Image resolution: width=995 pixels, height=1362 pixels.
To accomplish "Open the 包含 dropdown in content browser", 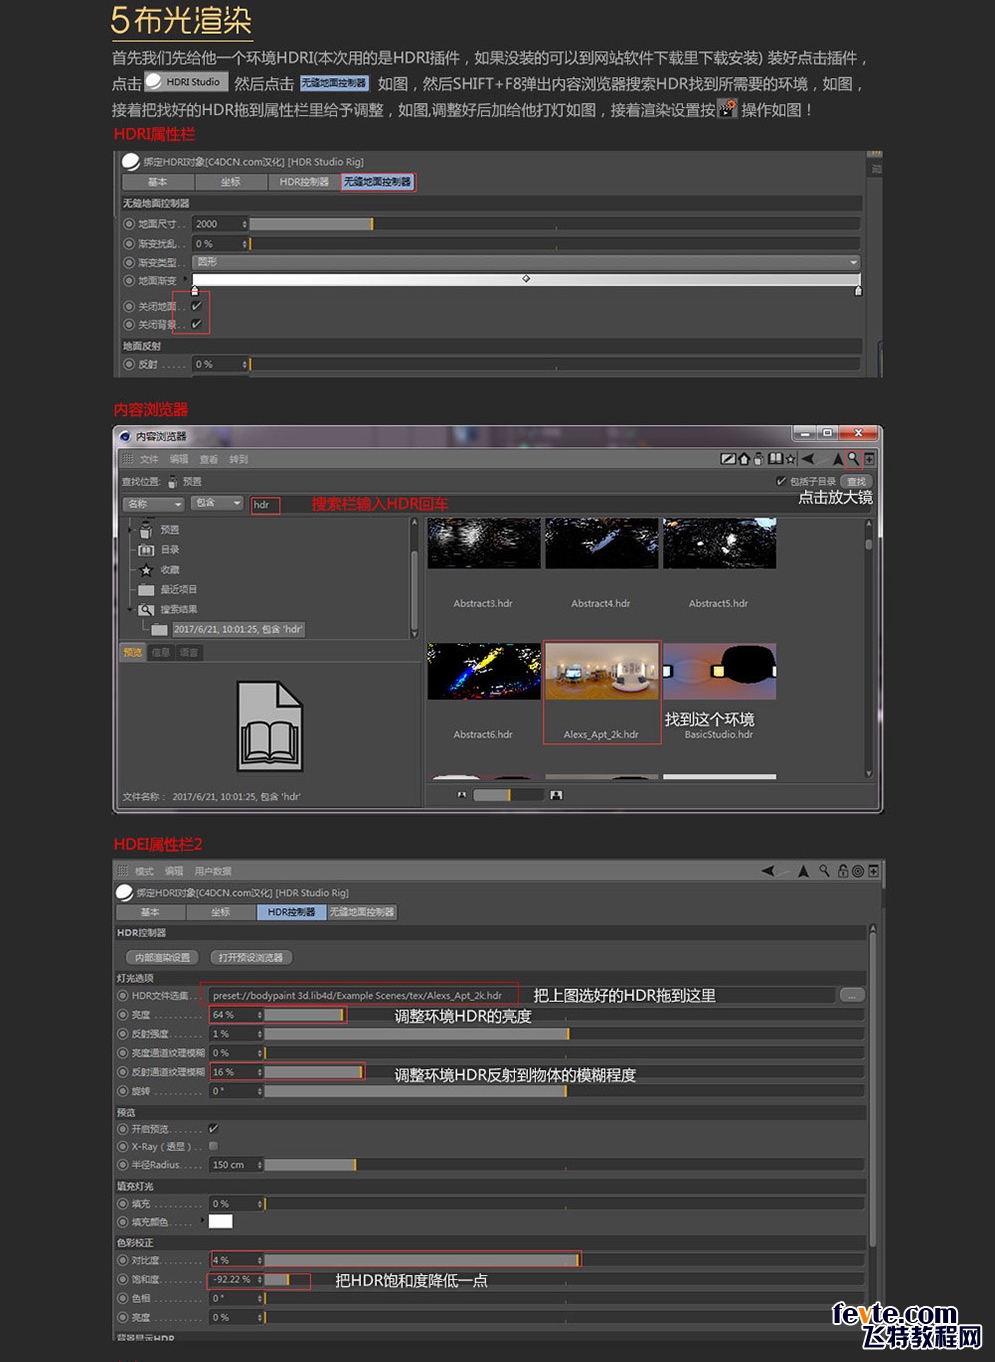I will click(218, 503).
